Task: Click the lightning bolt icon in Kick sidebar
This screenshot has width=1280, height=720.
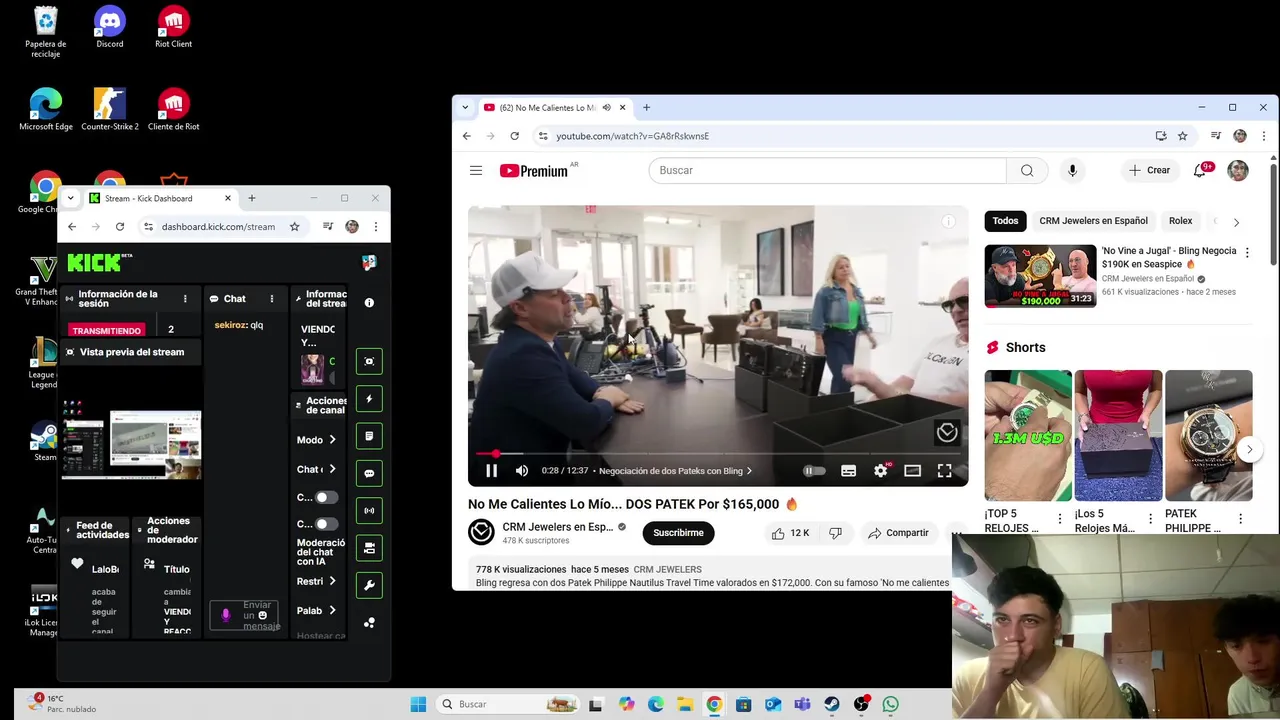Action: coord(369,399)
